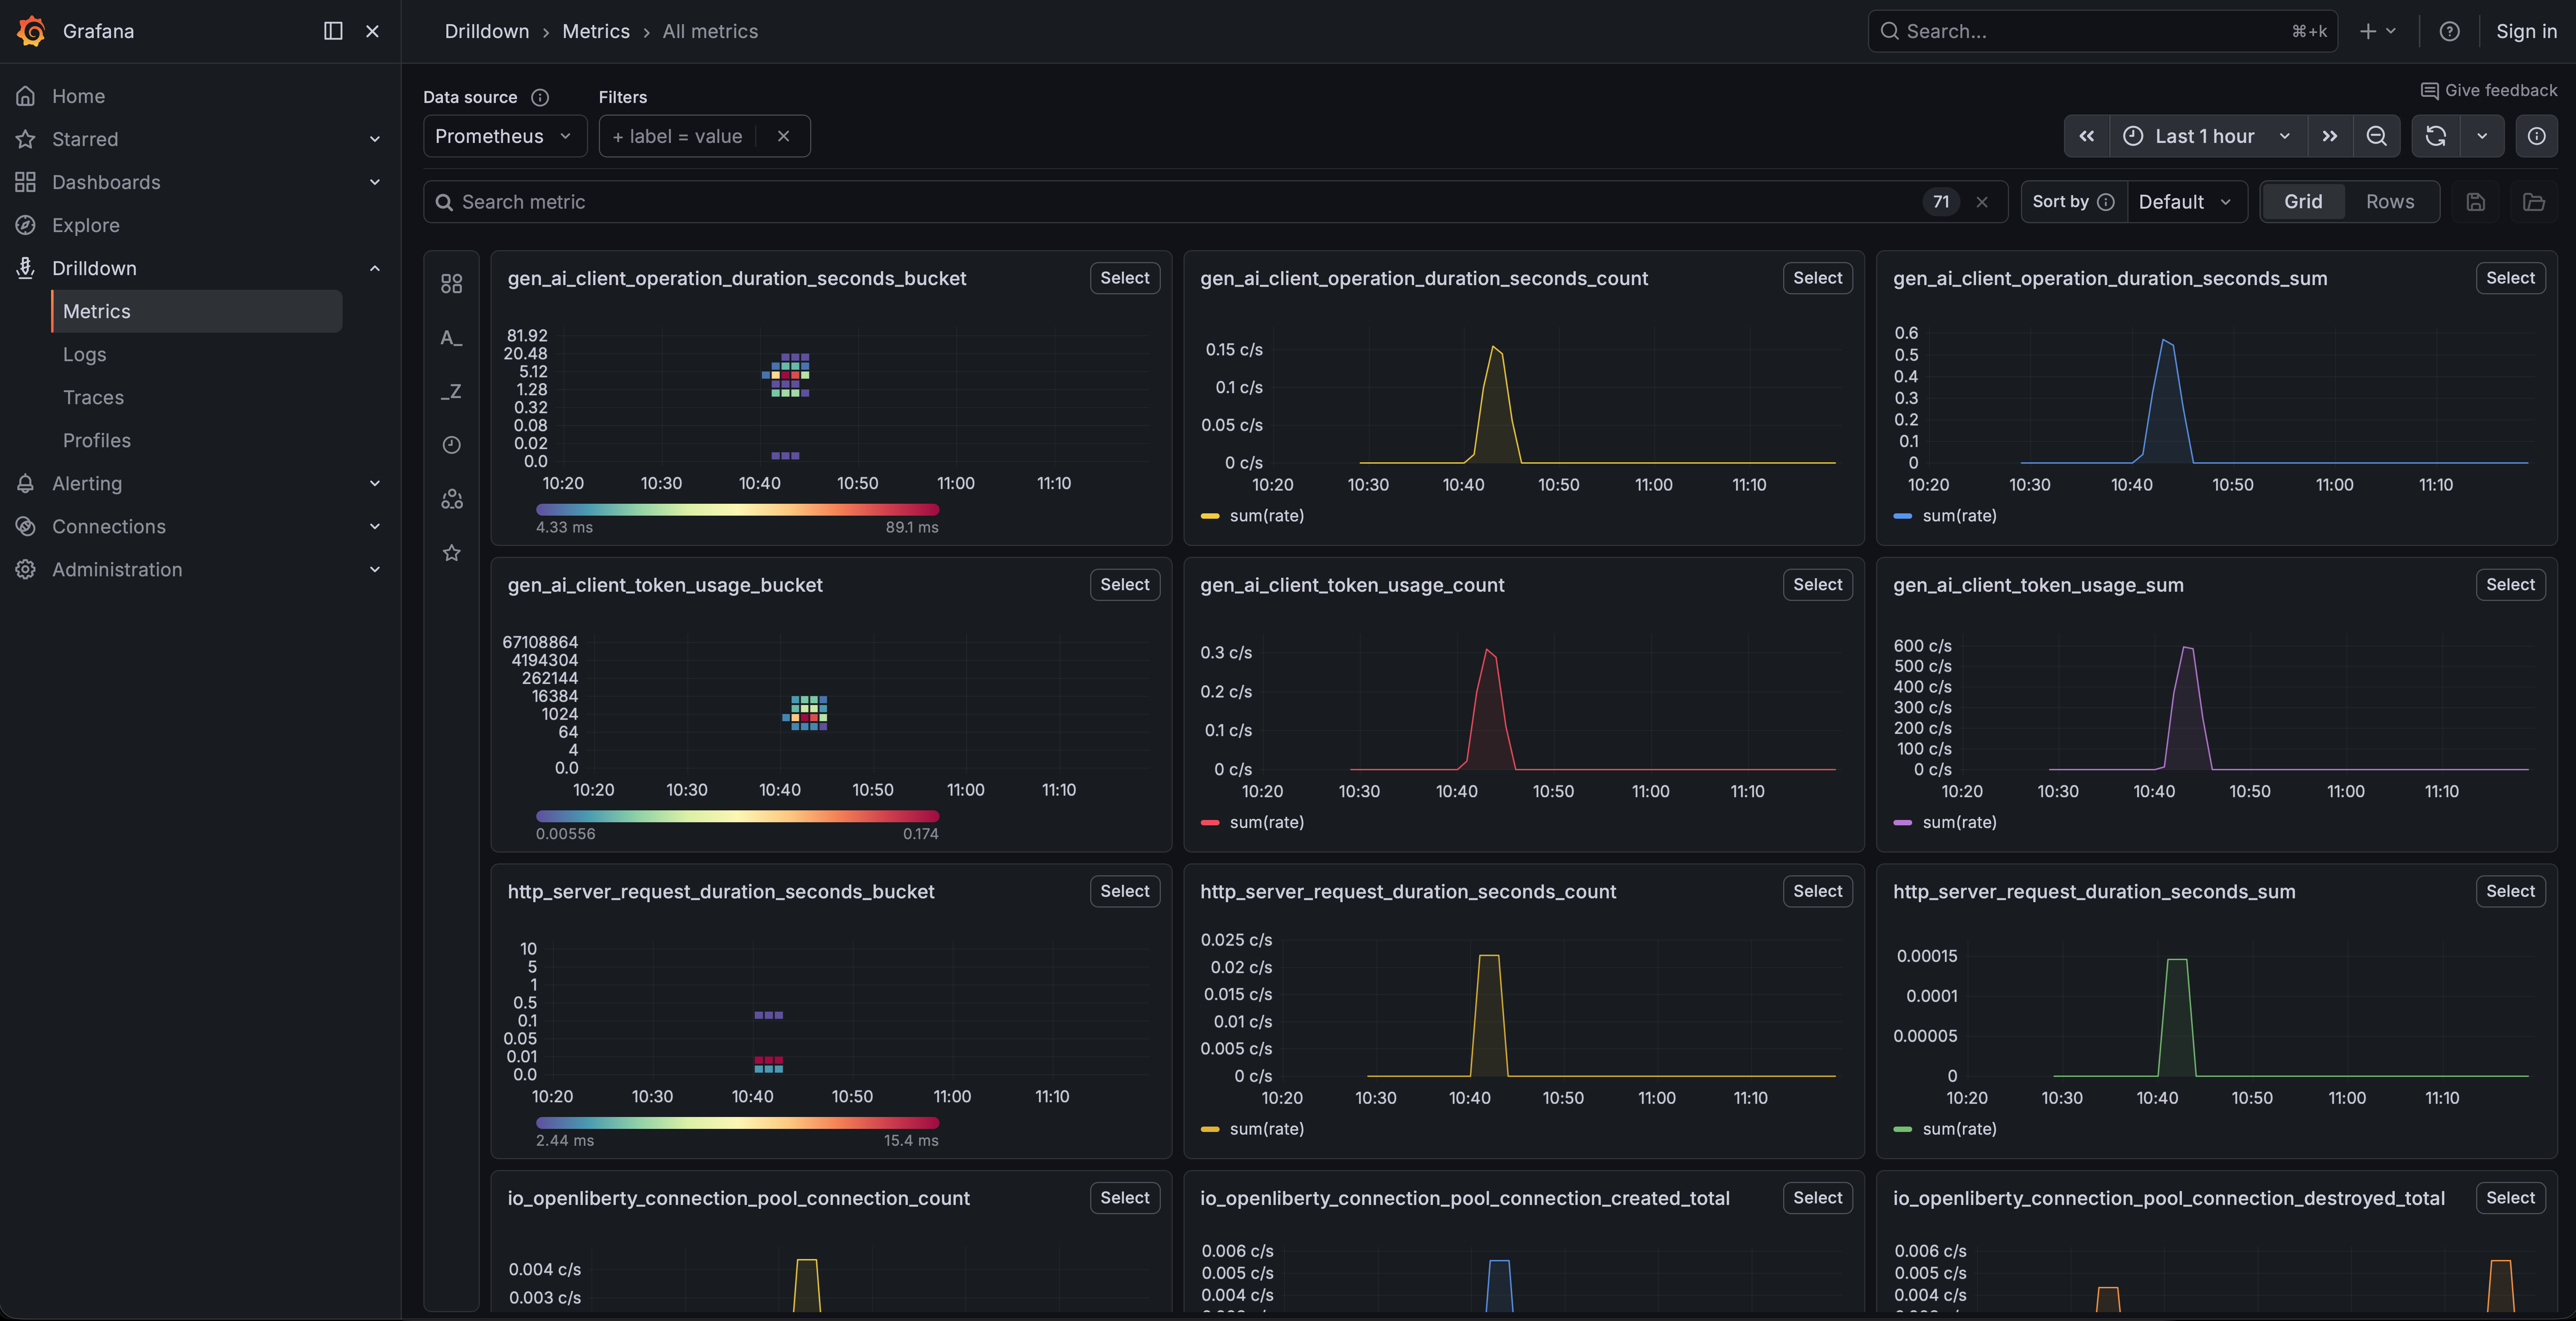Click the Sort by info icon
This screenshot has width=2576, height=1321.
click(2106, 202)
